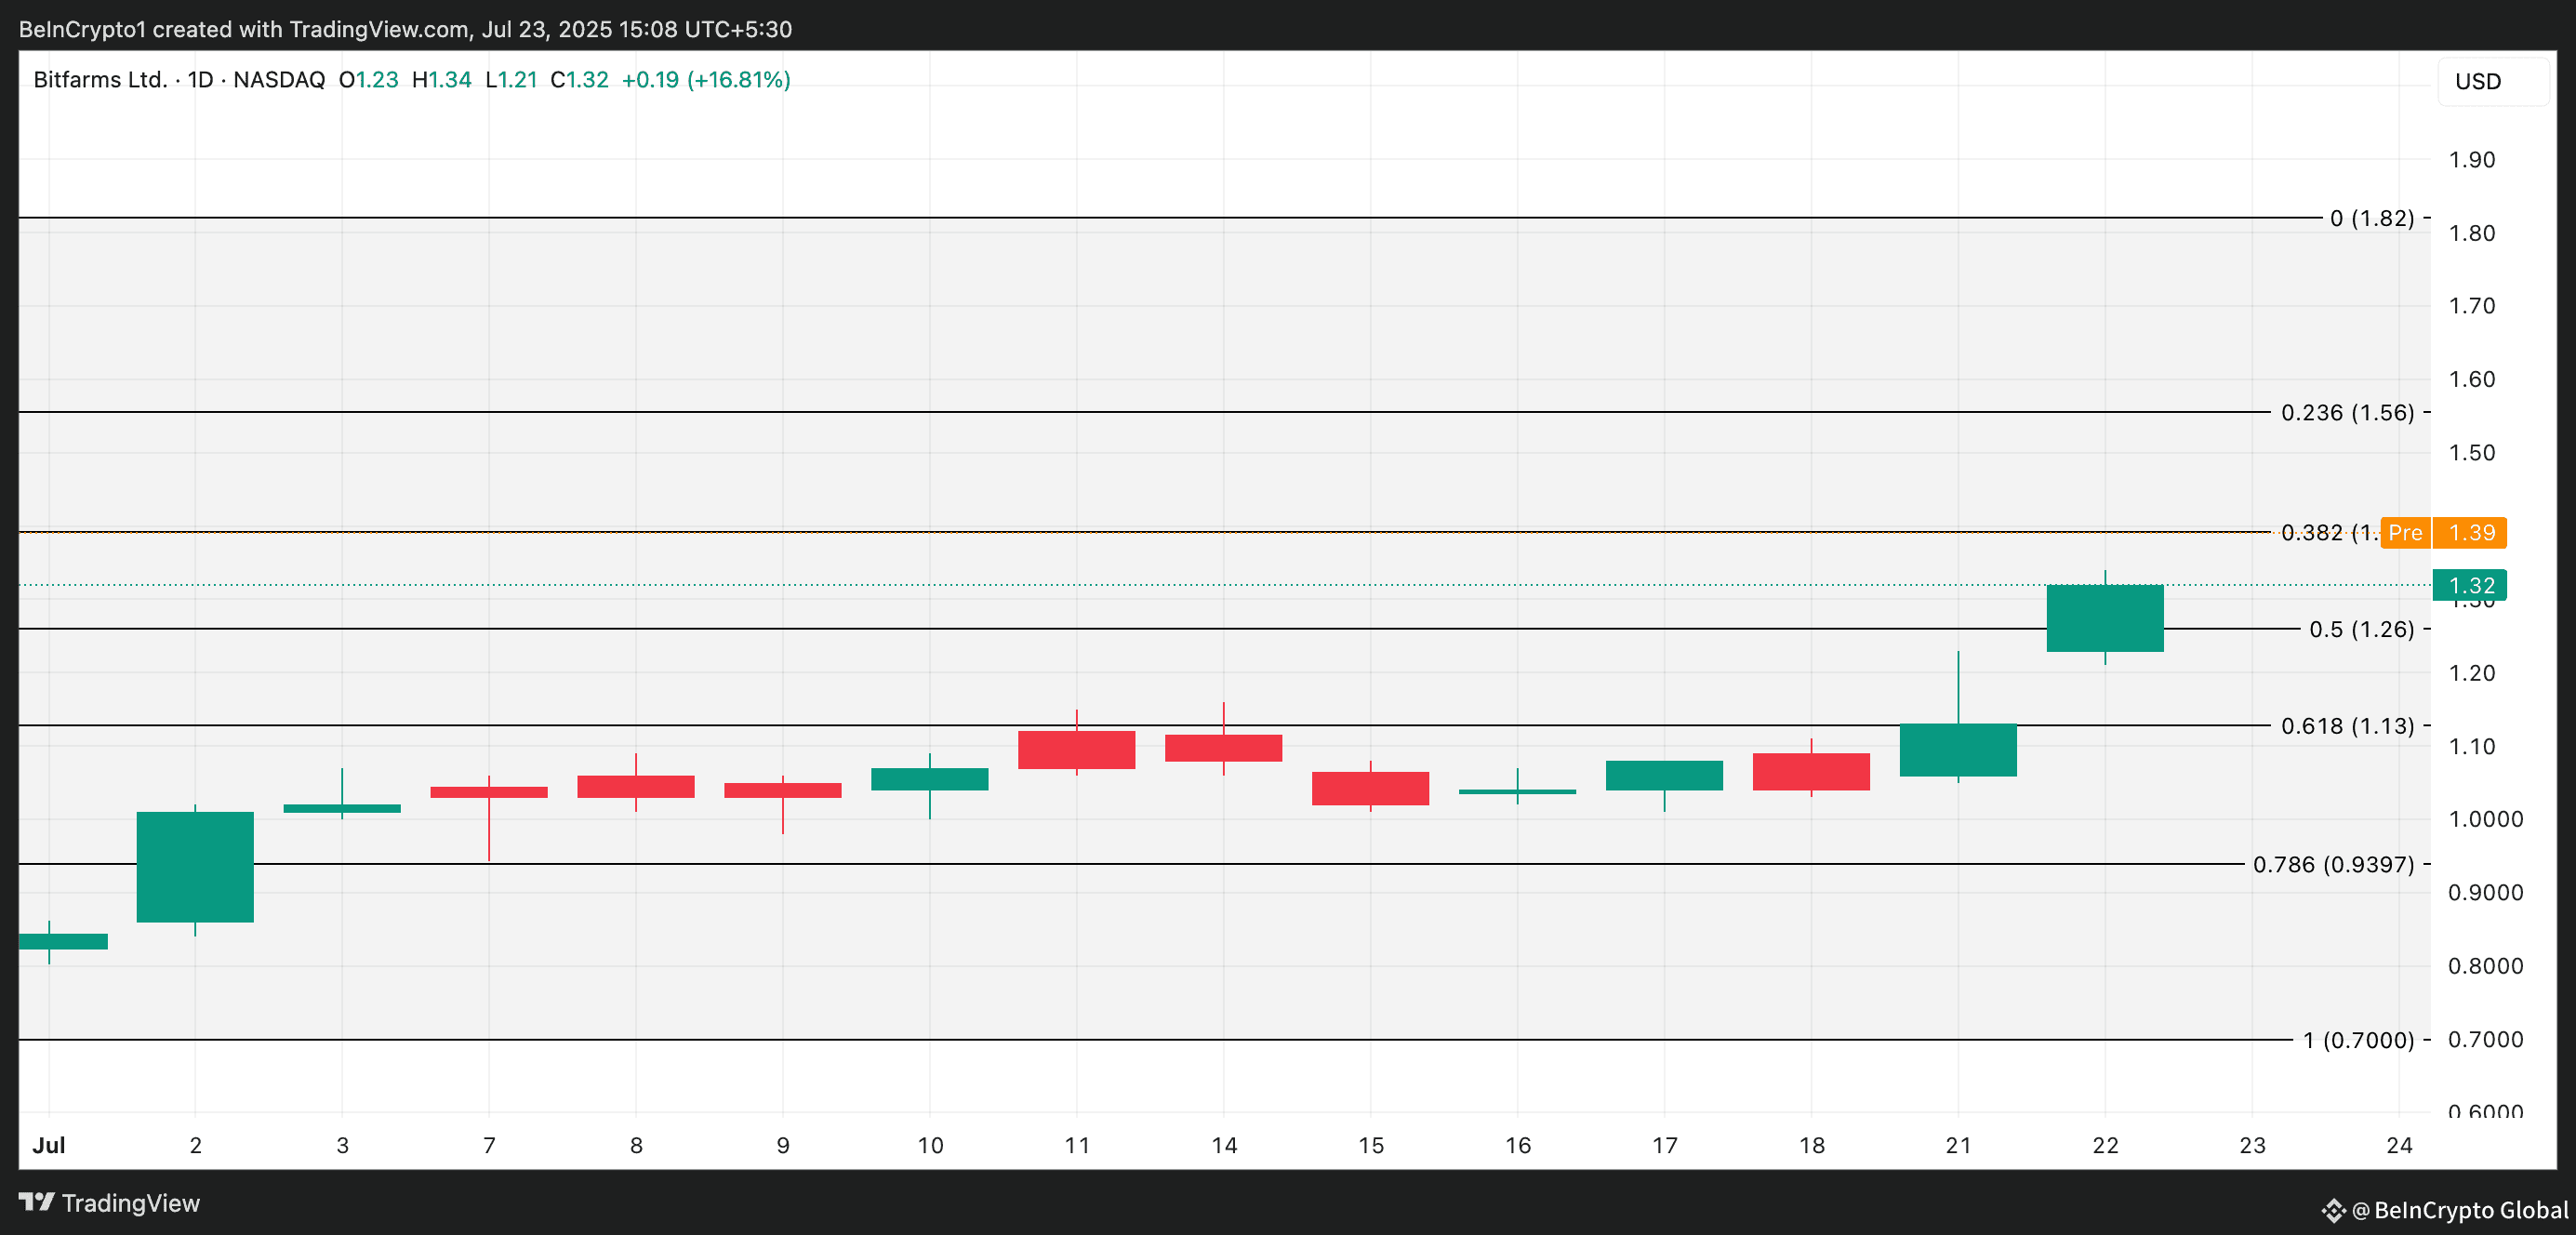The height and width of the screenshot is (1235, 2576).
Task: Click the H1.34 high value in header
Action: point(441,80)
